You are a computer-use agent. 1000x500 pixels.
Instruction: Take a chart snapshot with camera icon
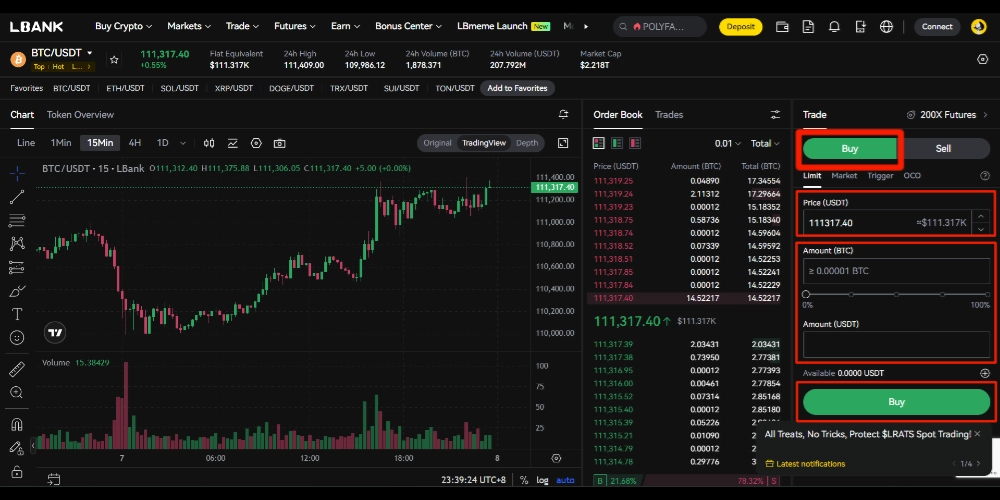pos(280,143)
